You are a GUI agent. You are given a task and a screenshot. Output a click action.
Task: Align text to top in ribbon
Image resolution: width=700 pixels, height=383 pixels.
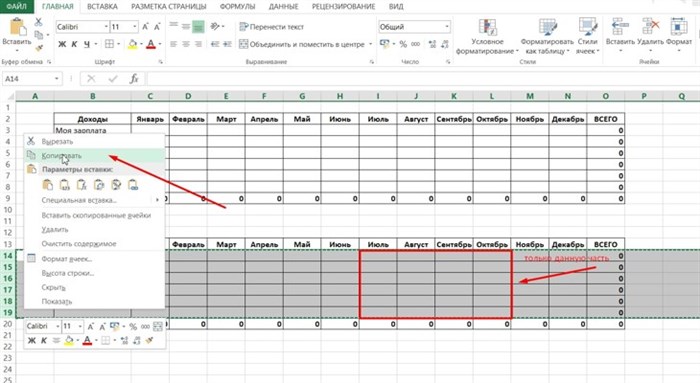(174, 26)
